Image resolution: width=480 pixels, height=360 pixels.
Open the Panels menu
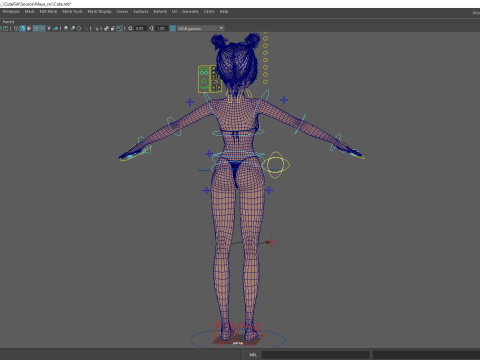(x=8, y=22)
